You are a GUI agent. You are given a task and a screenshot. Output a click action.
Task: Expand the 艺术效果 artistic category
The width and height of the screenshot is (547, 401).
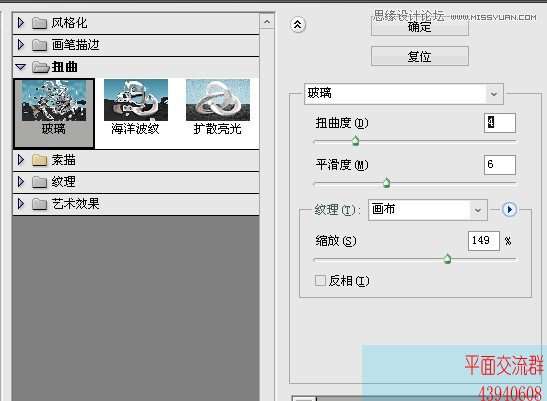point(21,203)
